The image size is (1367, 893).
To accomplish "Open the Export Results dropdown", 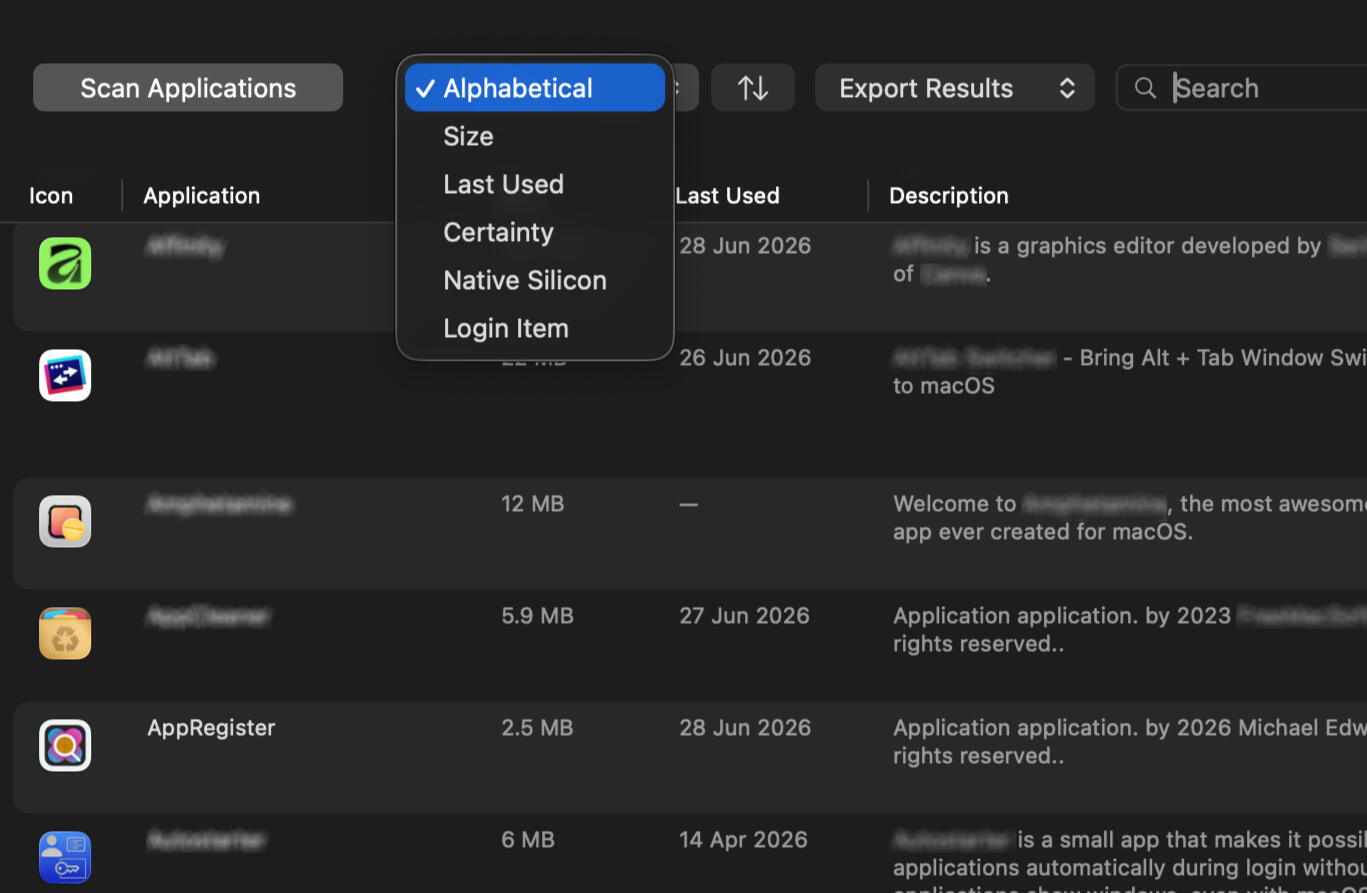I will pyautogui.click(x=955, y=88).
